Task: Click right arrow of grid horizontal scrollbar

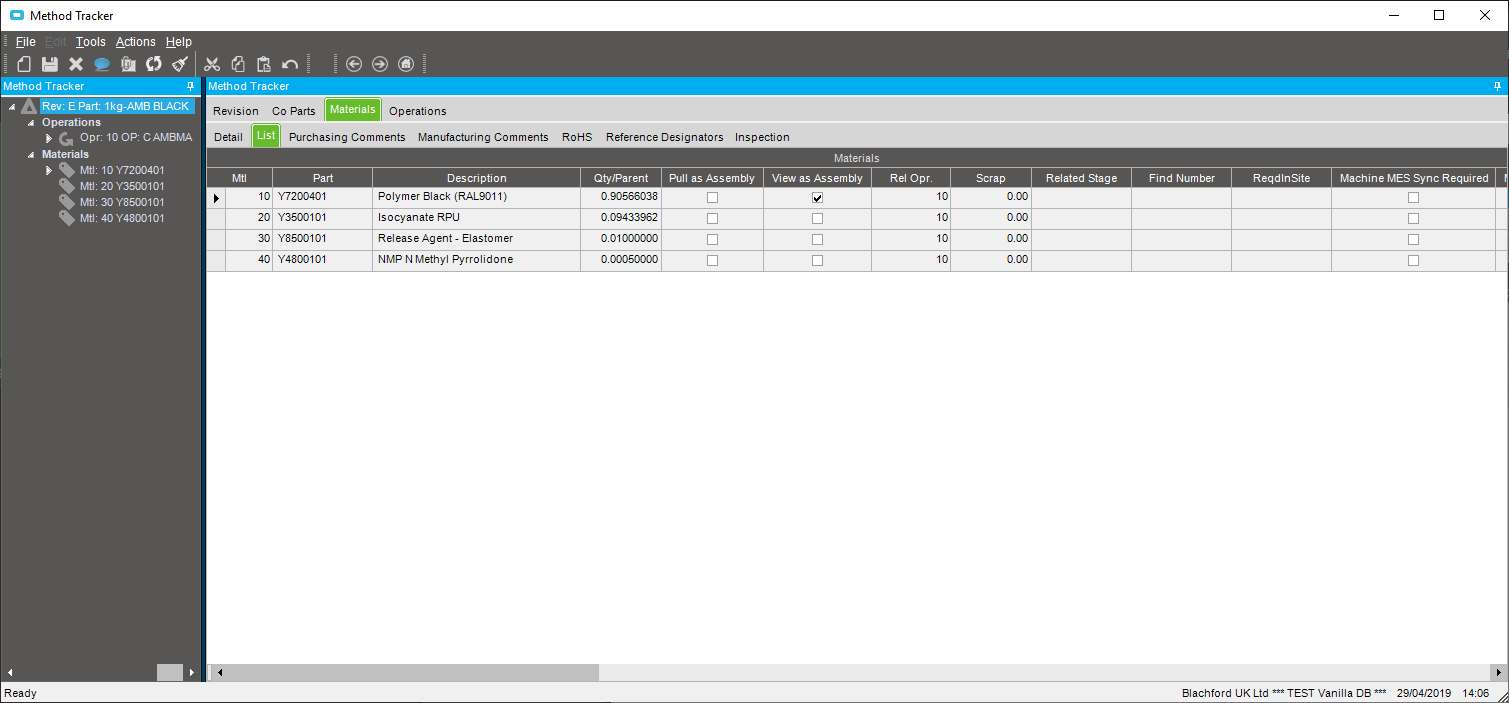Action: coord(1498,672)
